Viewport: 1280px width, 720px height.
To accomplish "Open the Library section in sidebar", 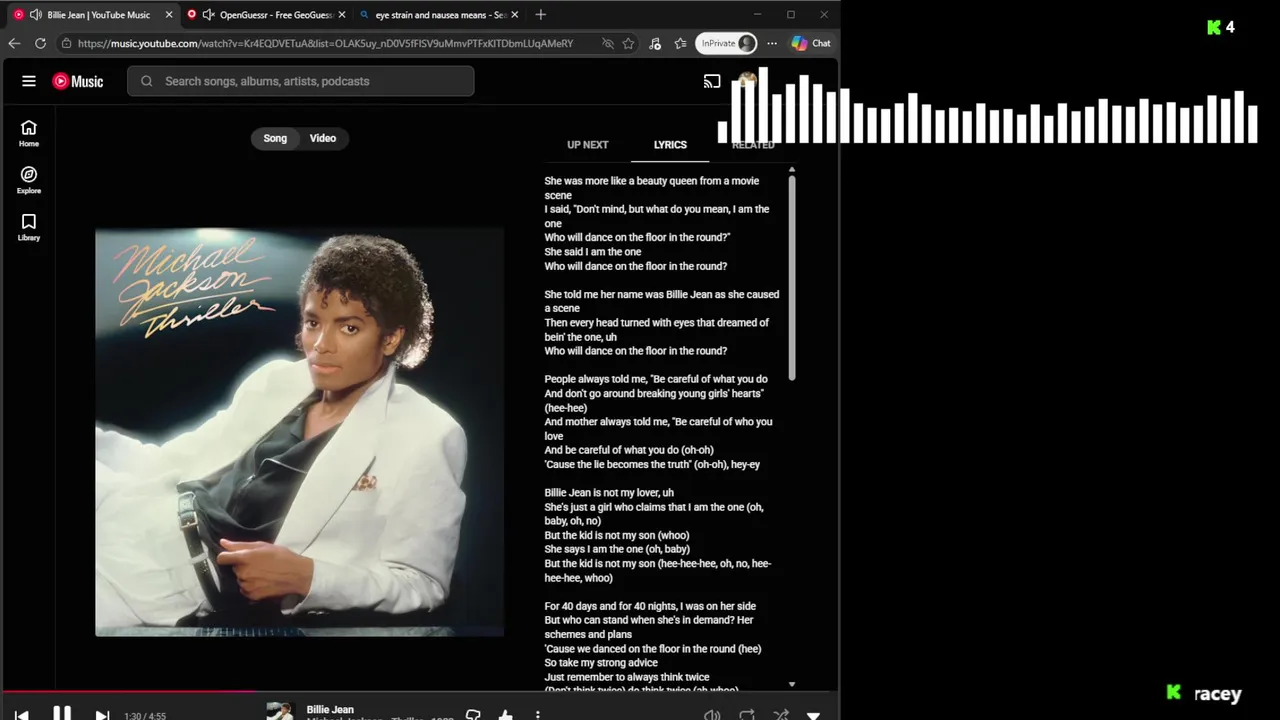I will [x=29, y=227].
